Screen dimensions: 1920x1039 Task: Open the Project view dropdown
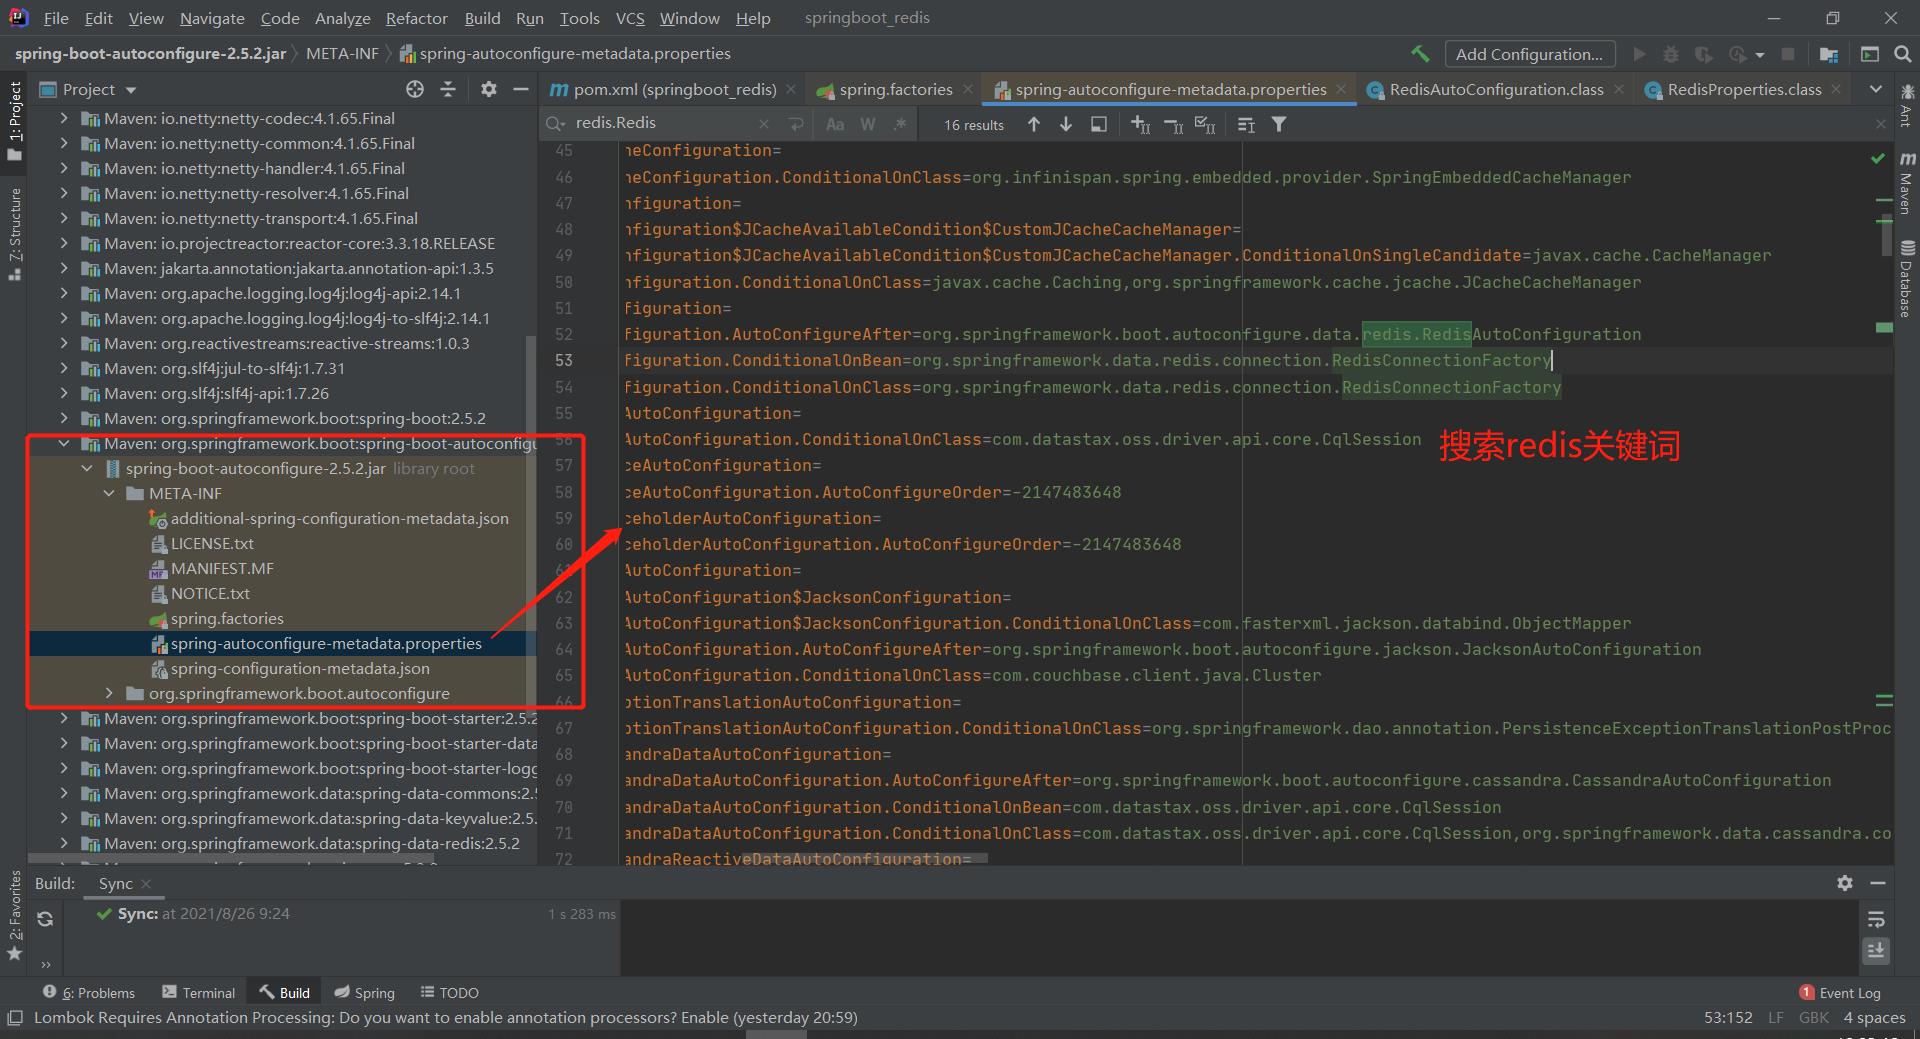[x=89, y=89]
